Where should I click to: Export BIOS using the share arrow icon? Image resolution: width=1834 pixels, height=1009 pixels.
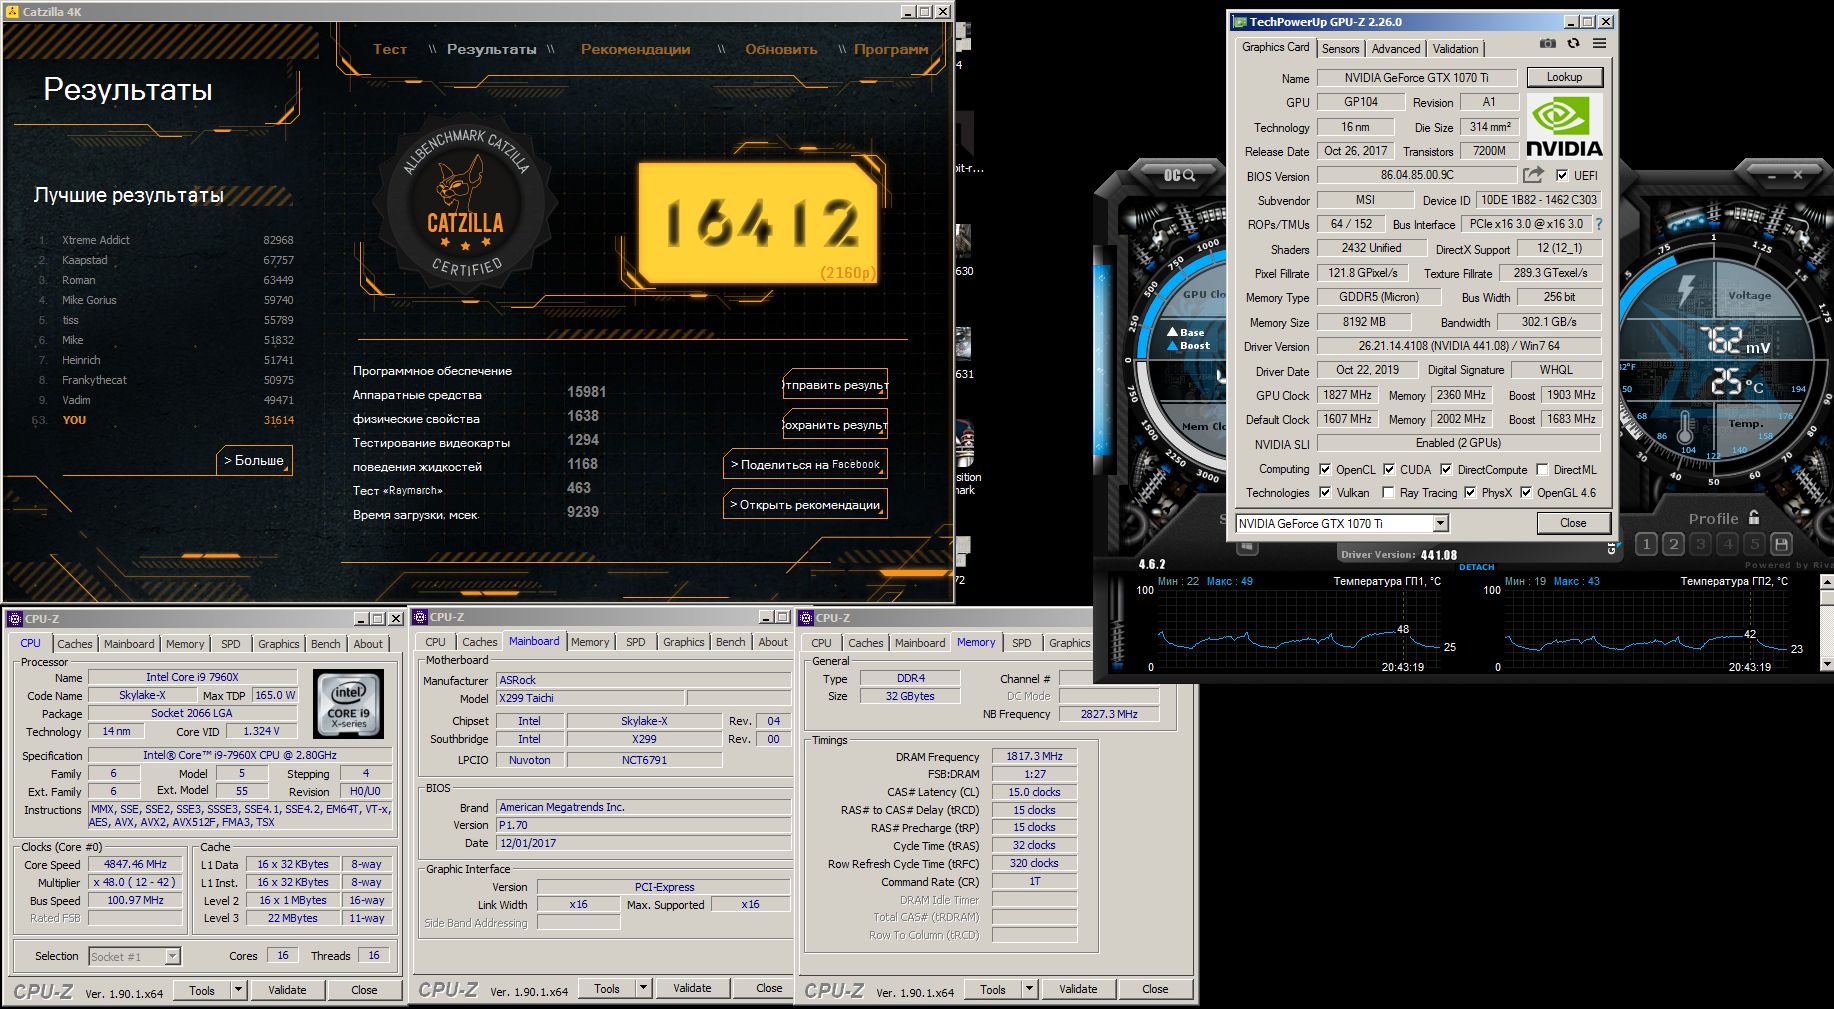tap(1533, 175)
